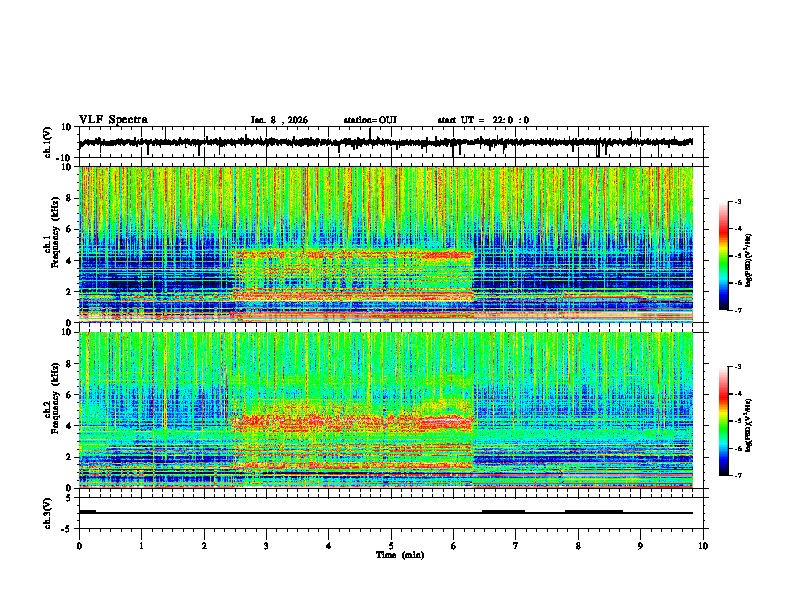
Task: Click the "VLF Spectra" title text
Action: pyautogui.click(x=113, y=120)
